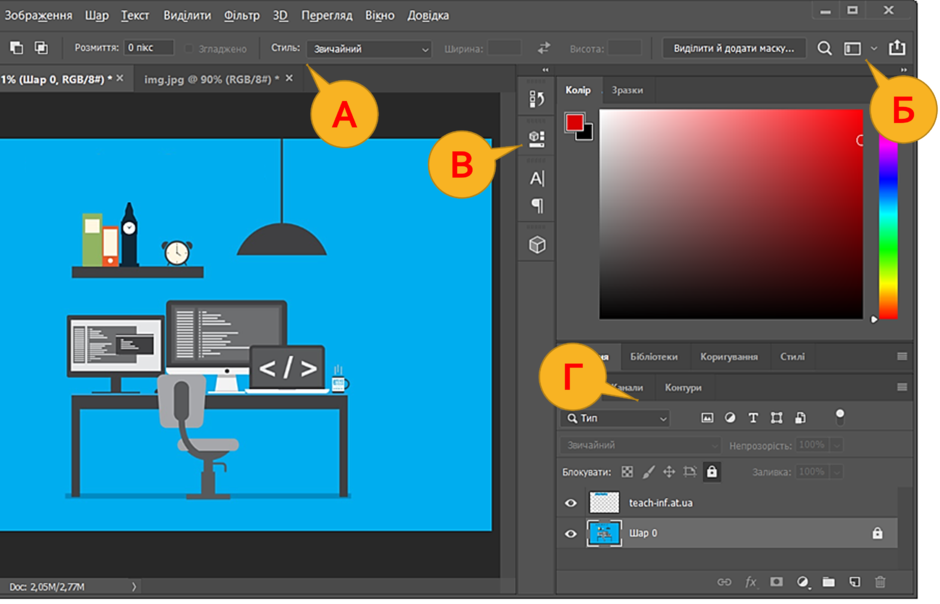
Task: Open the search magnifier in options bar
Action: [x=825, y=48]
